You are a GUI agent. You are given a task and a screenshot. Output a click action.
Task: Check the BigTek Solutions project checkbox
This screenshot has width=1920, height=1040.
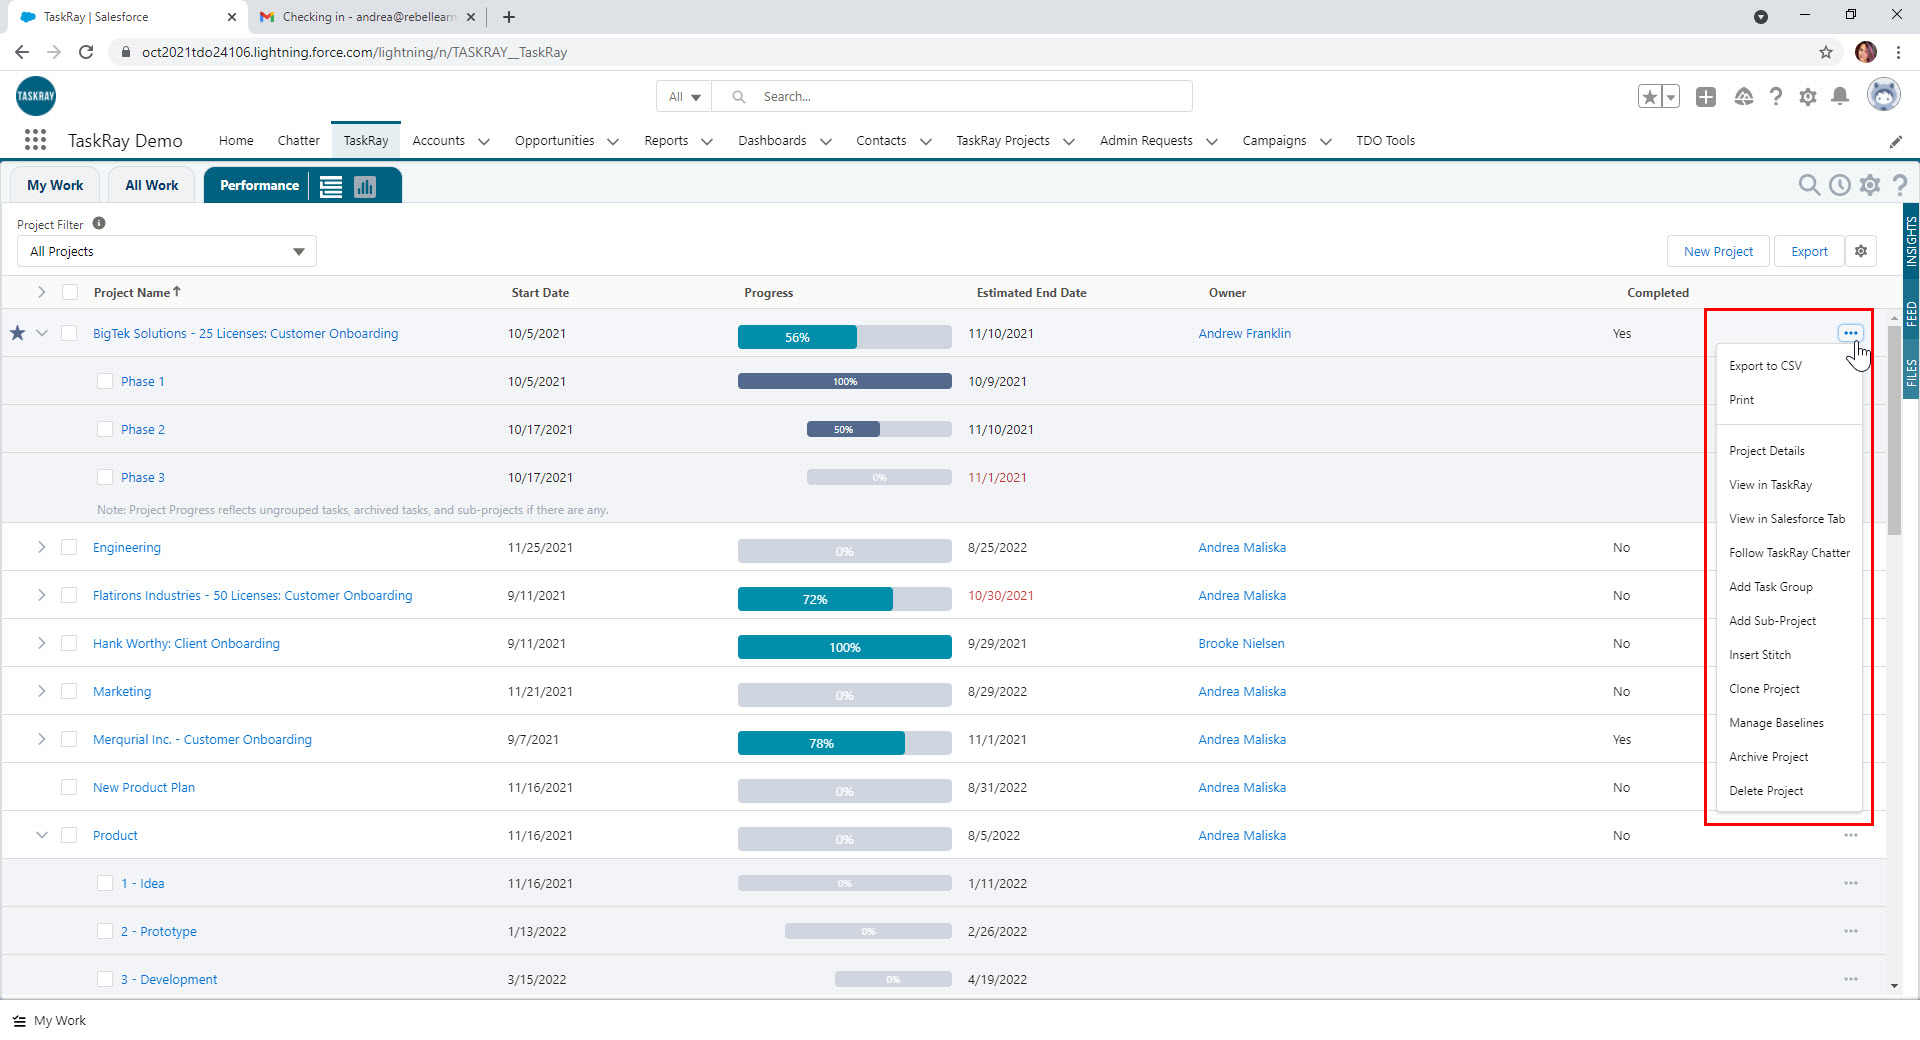click(69, 333)
